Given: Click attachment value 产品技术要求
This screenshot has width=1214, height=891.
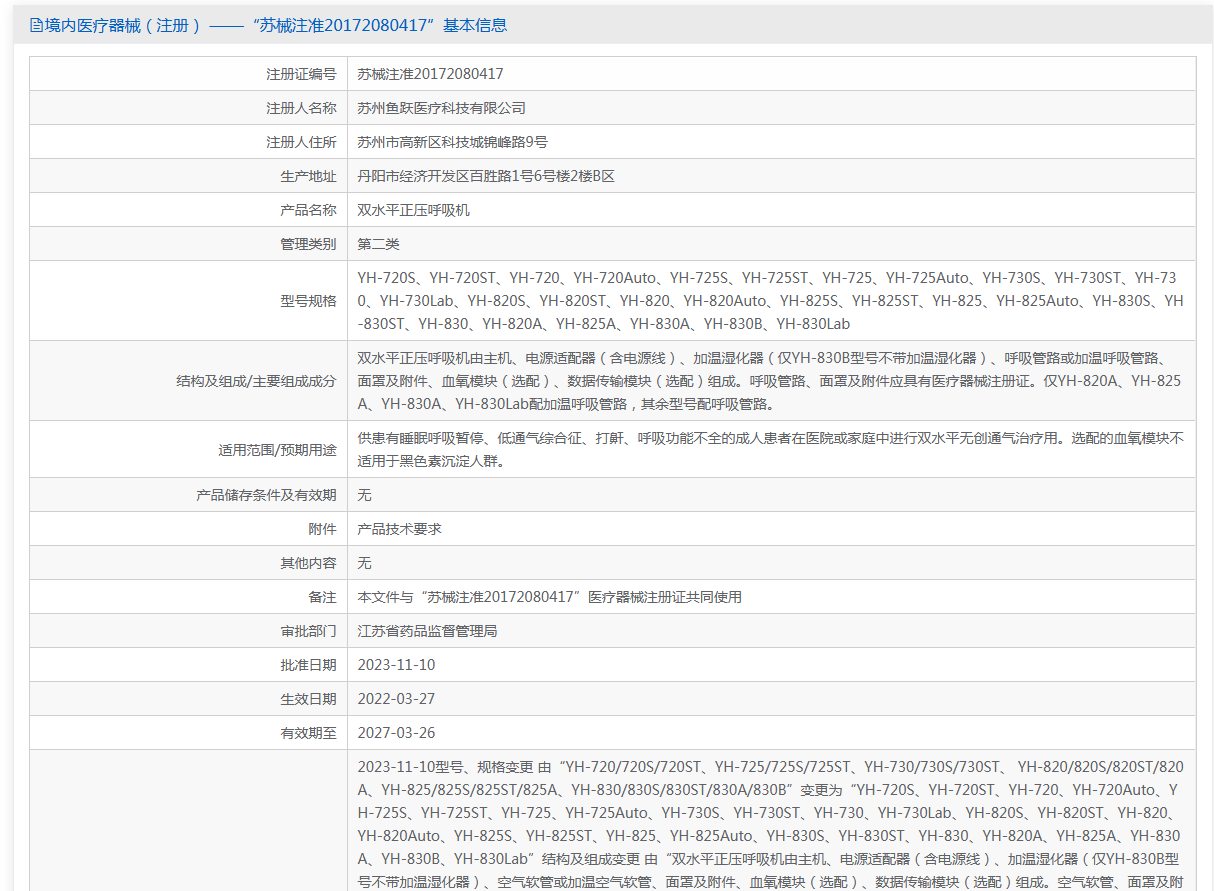Looking at the screenshot, I should coord(400,529).
